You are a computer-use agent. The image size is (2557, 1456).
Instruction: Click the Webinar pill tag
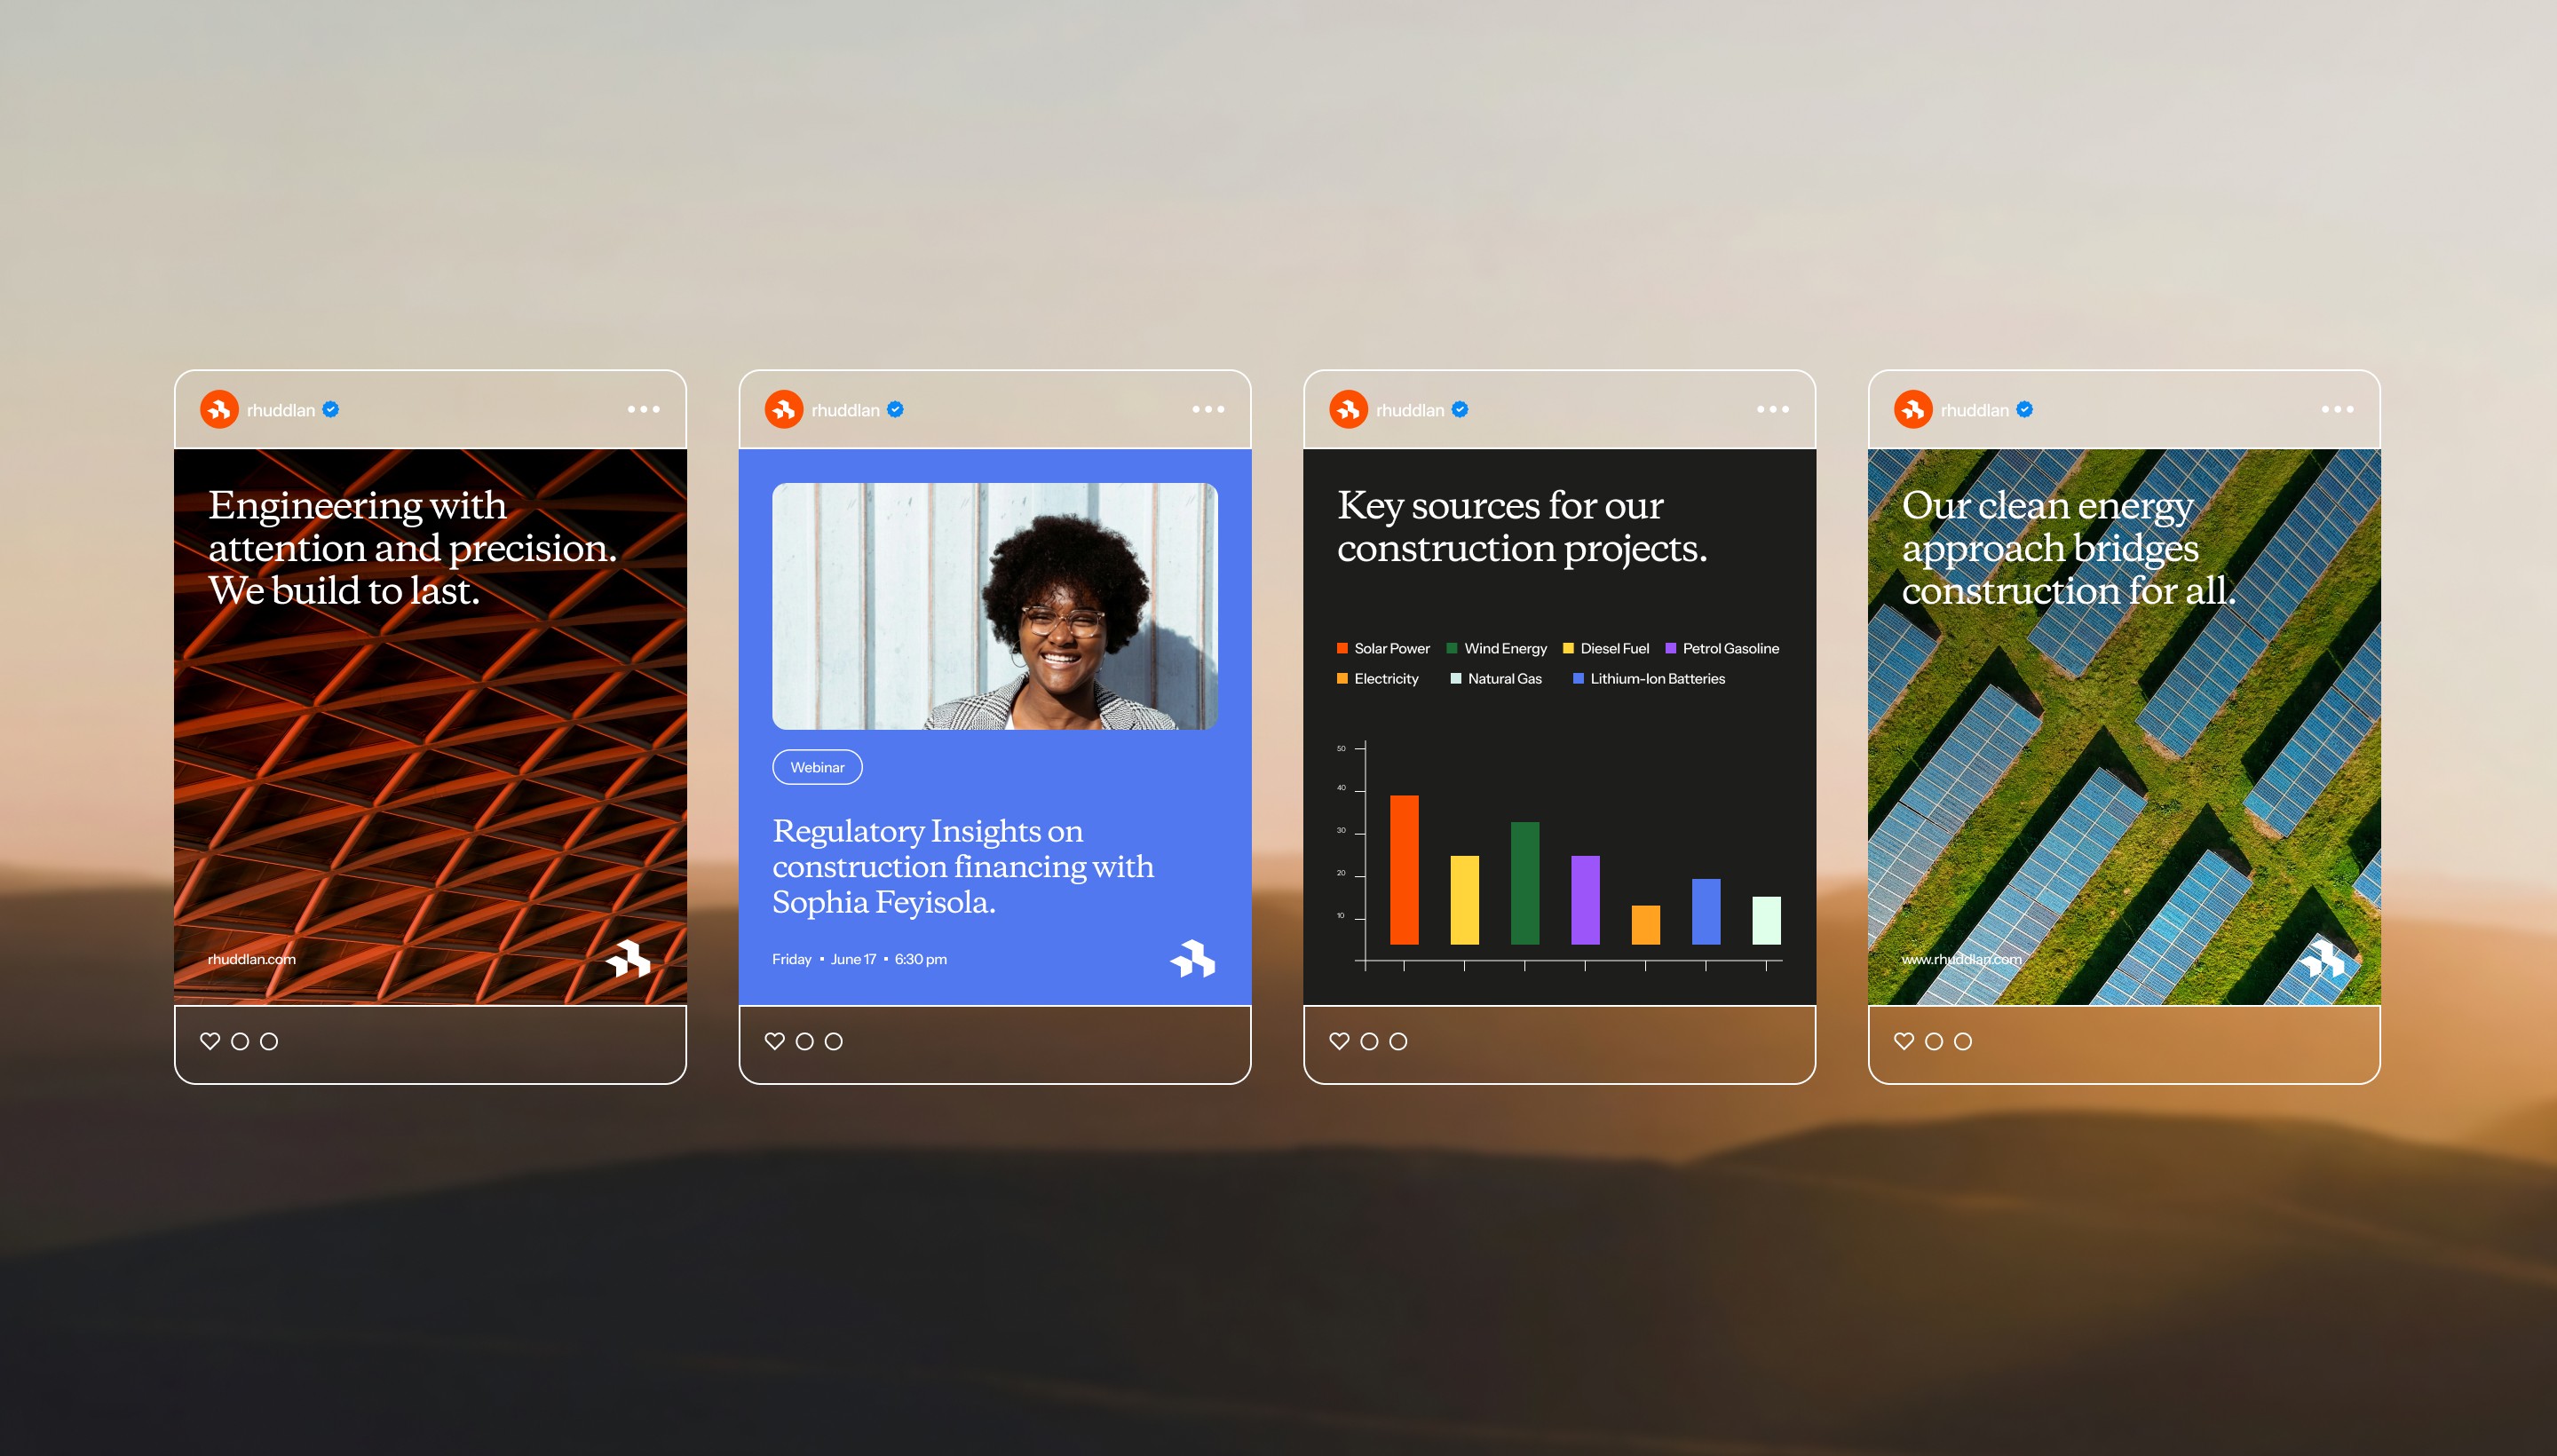coord(817,767)
